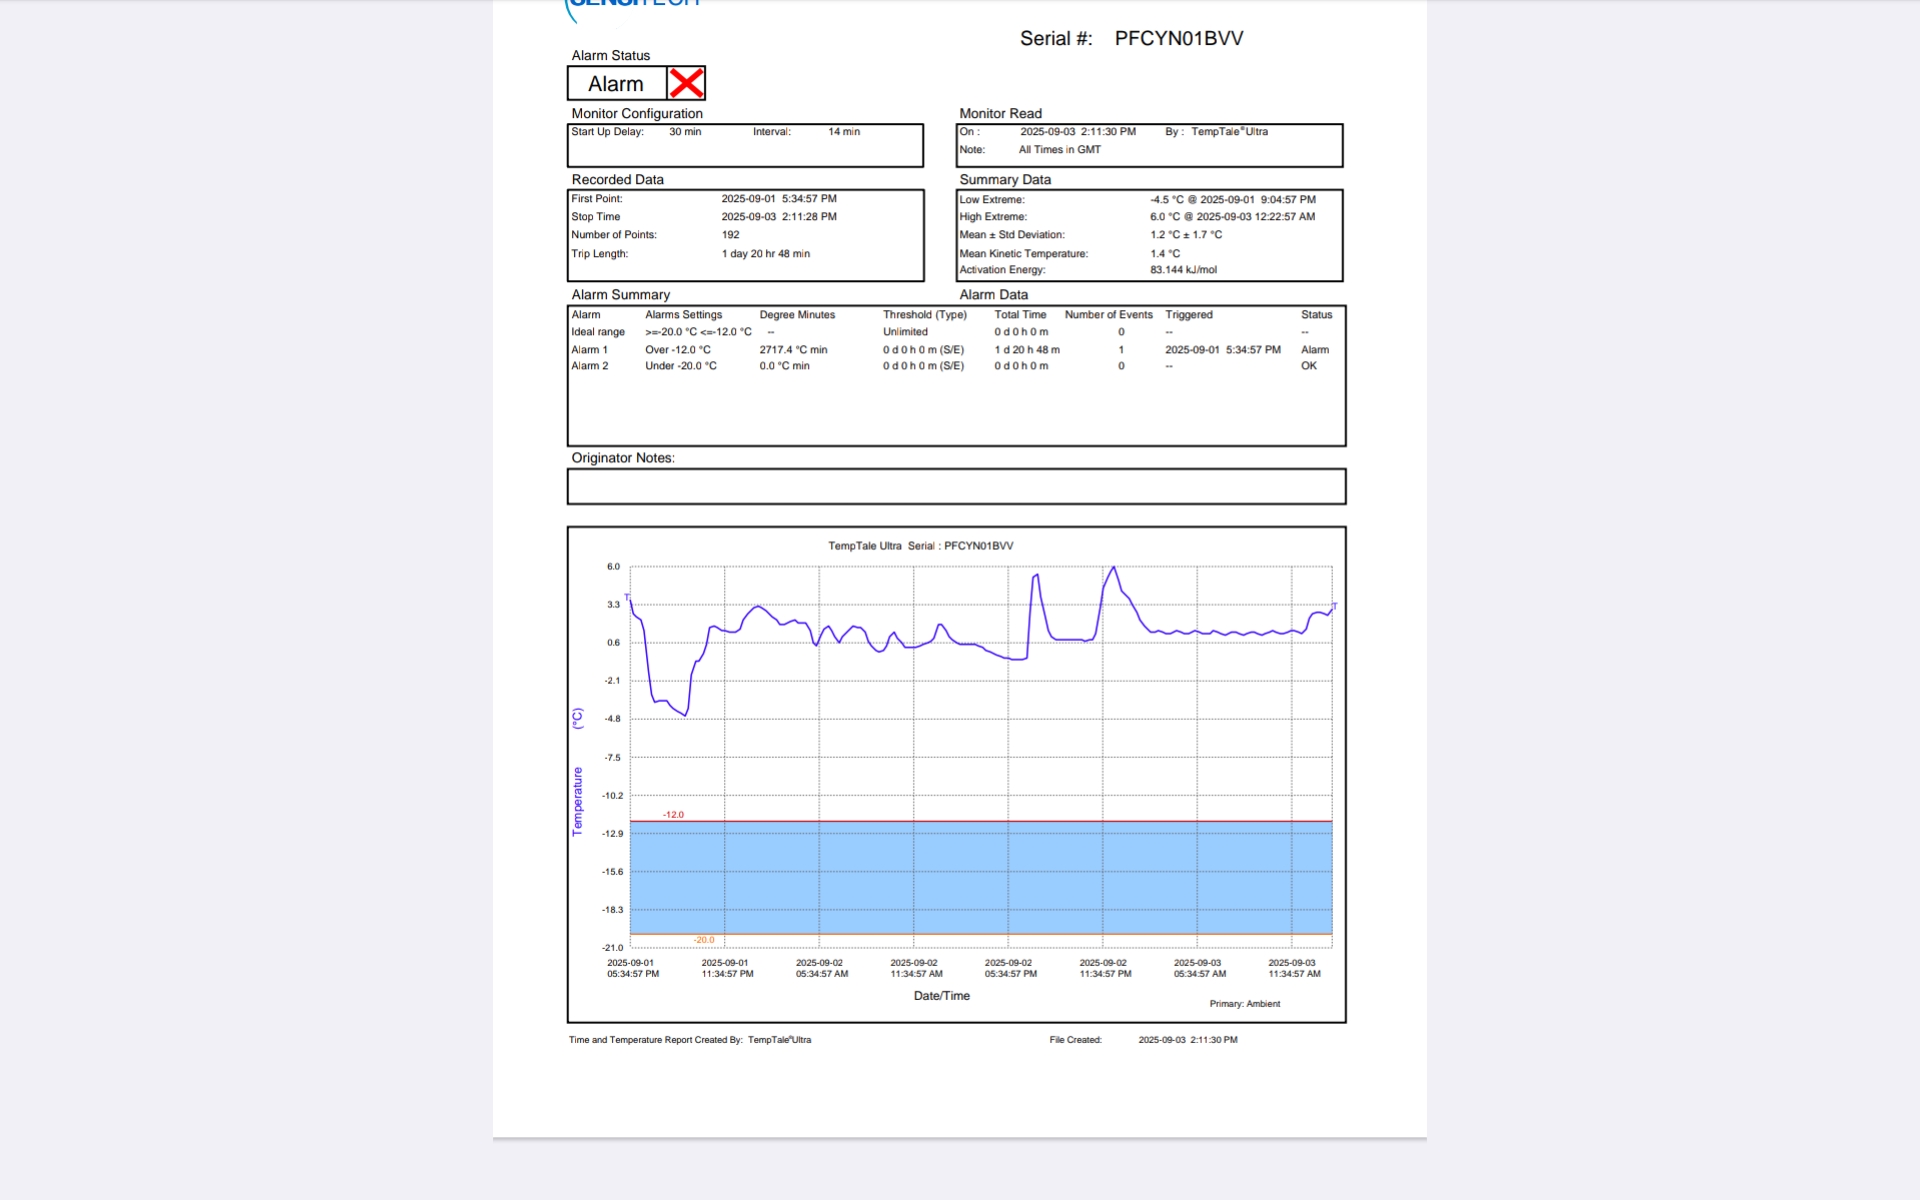Click the Alarm 2 row label

589,366
